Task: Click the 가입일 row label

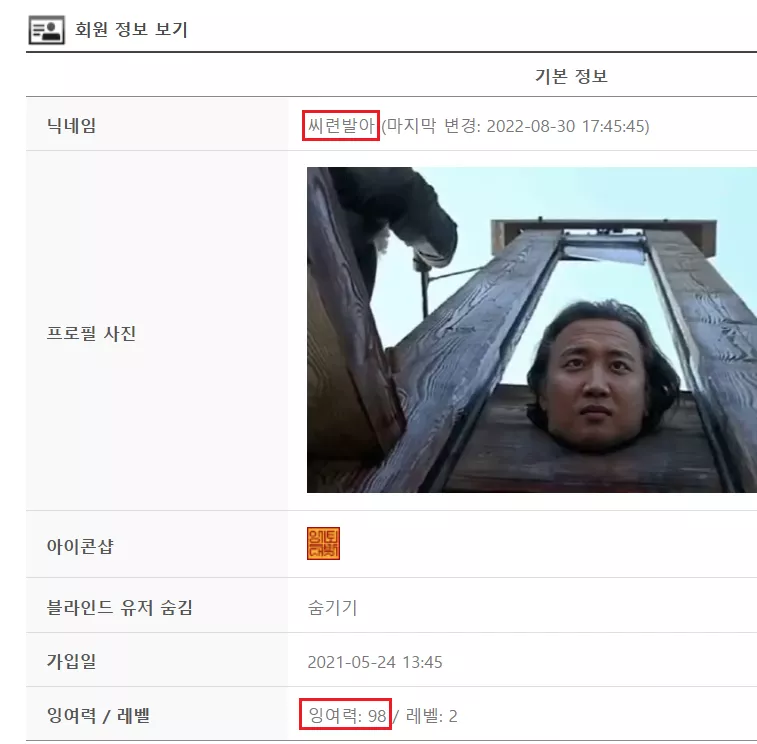Action: 71,661
